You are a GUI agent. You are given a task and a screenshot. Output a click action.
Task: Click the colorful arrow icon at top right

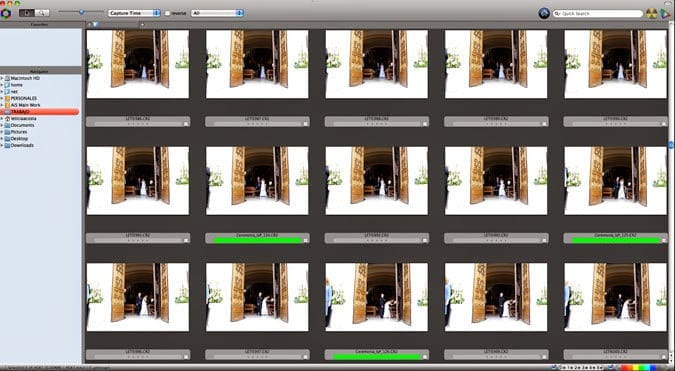[666, 13]
